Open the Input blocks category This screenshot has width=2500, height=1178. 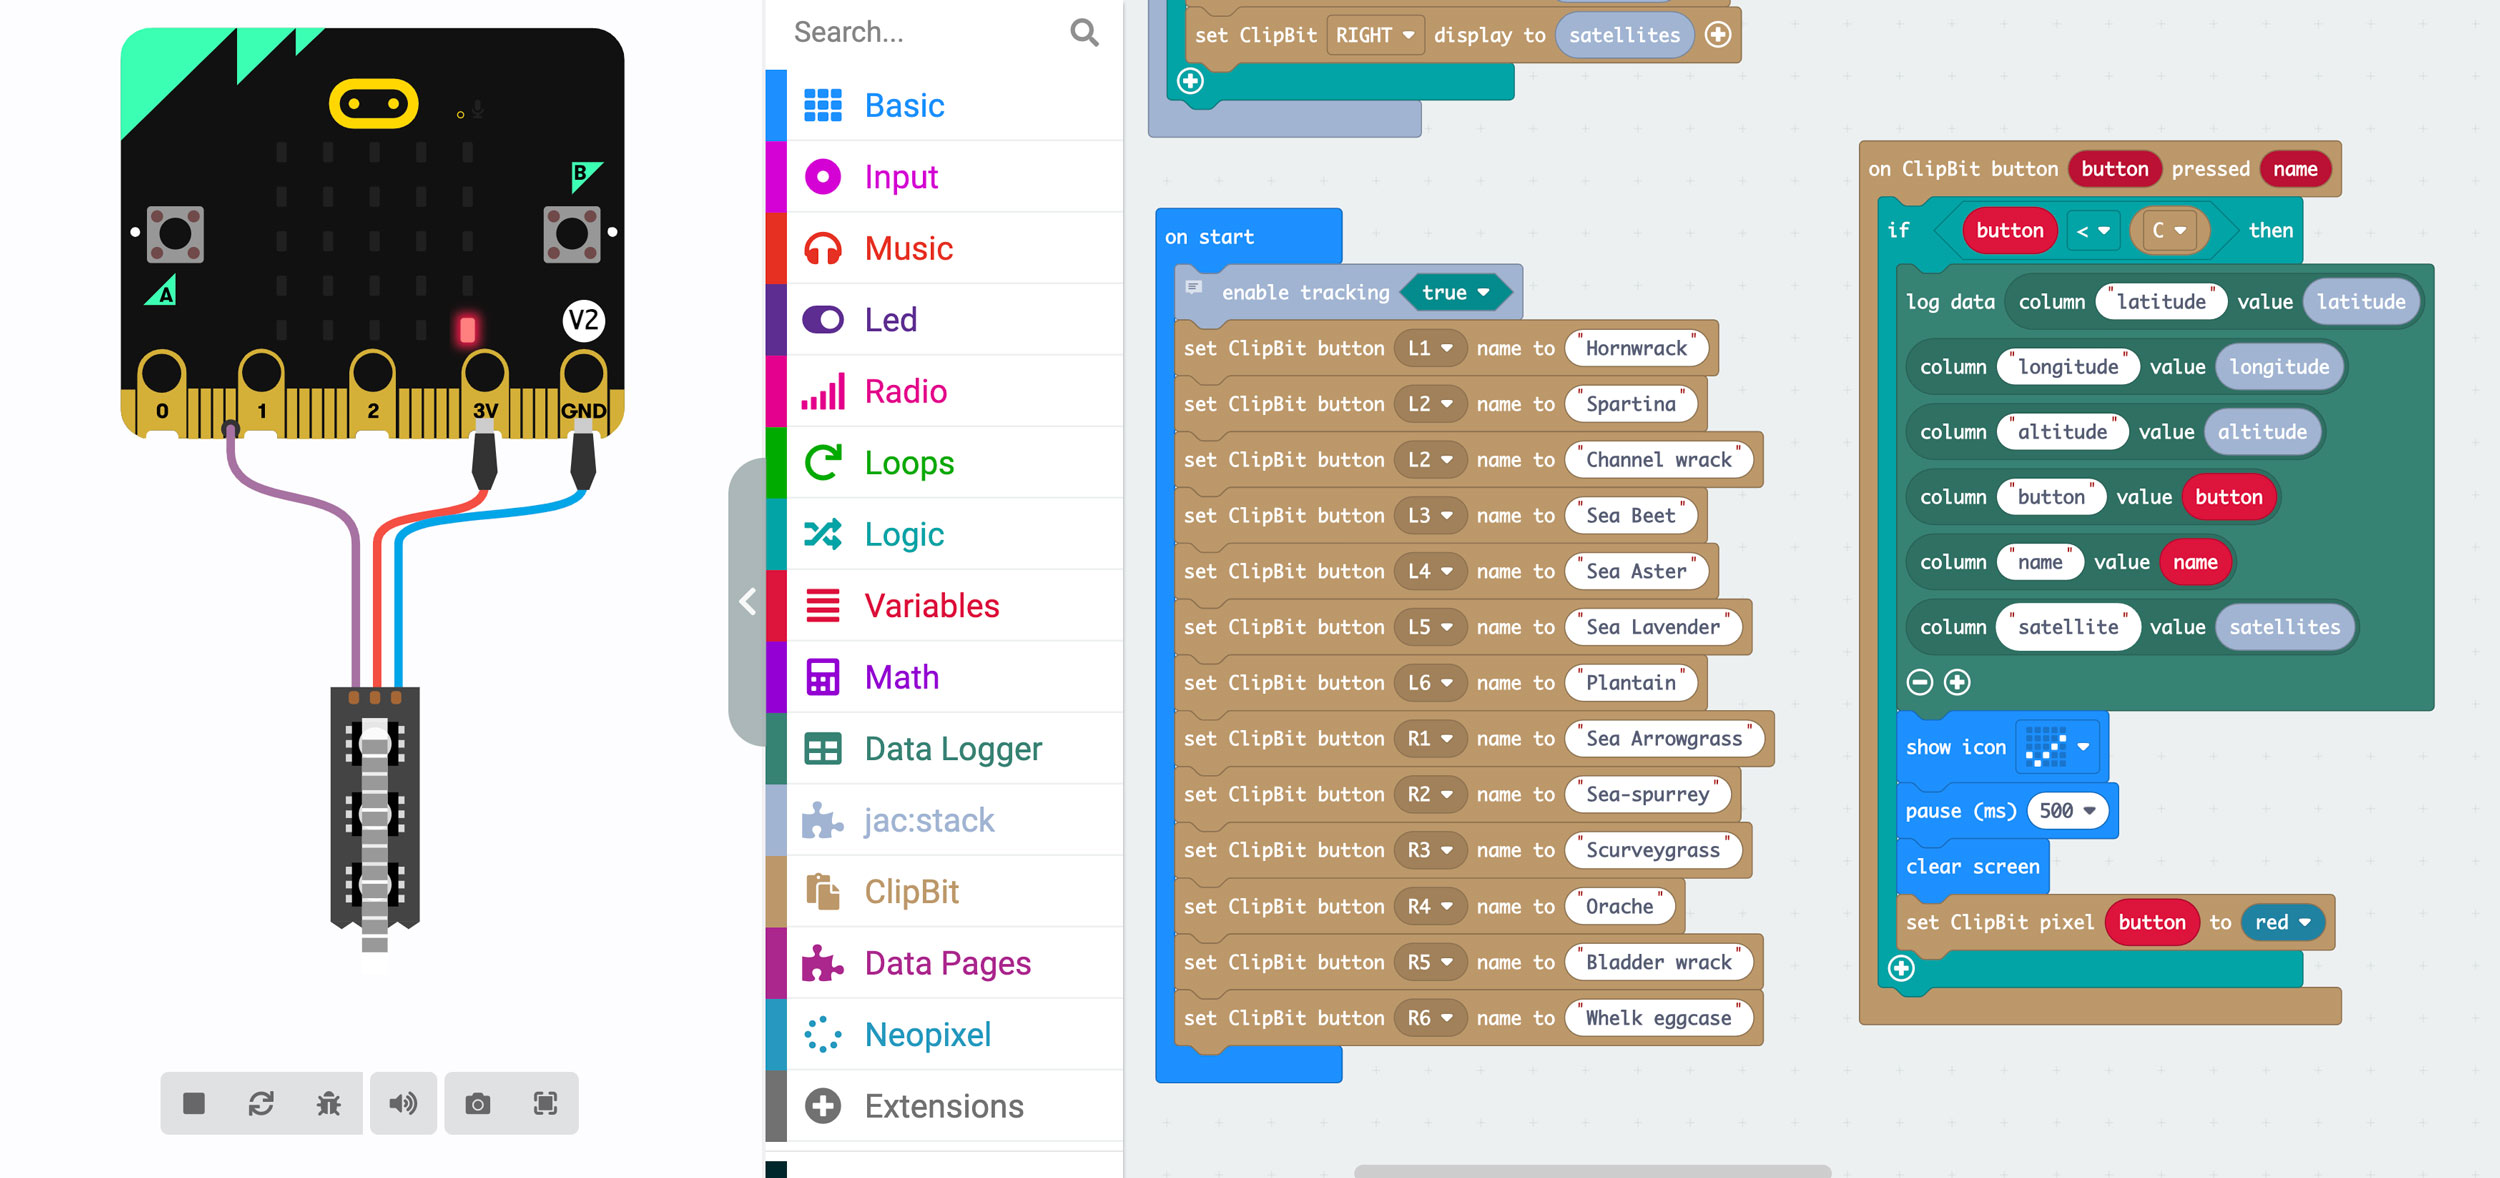(x=944, y=177)
